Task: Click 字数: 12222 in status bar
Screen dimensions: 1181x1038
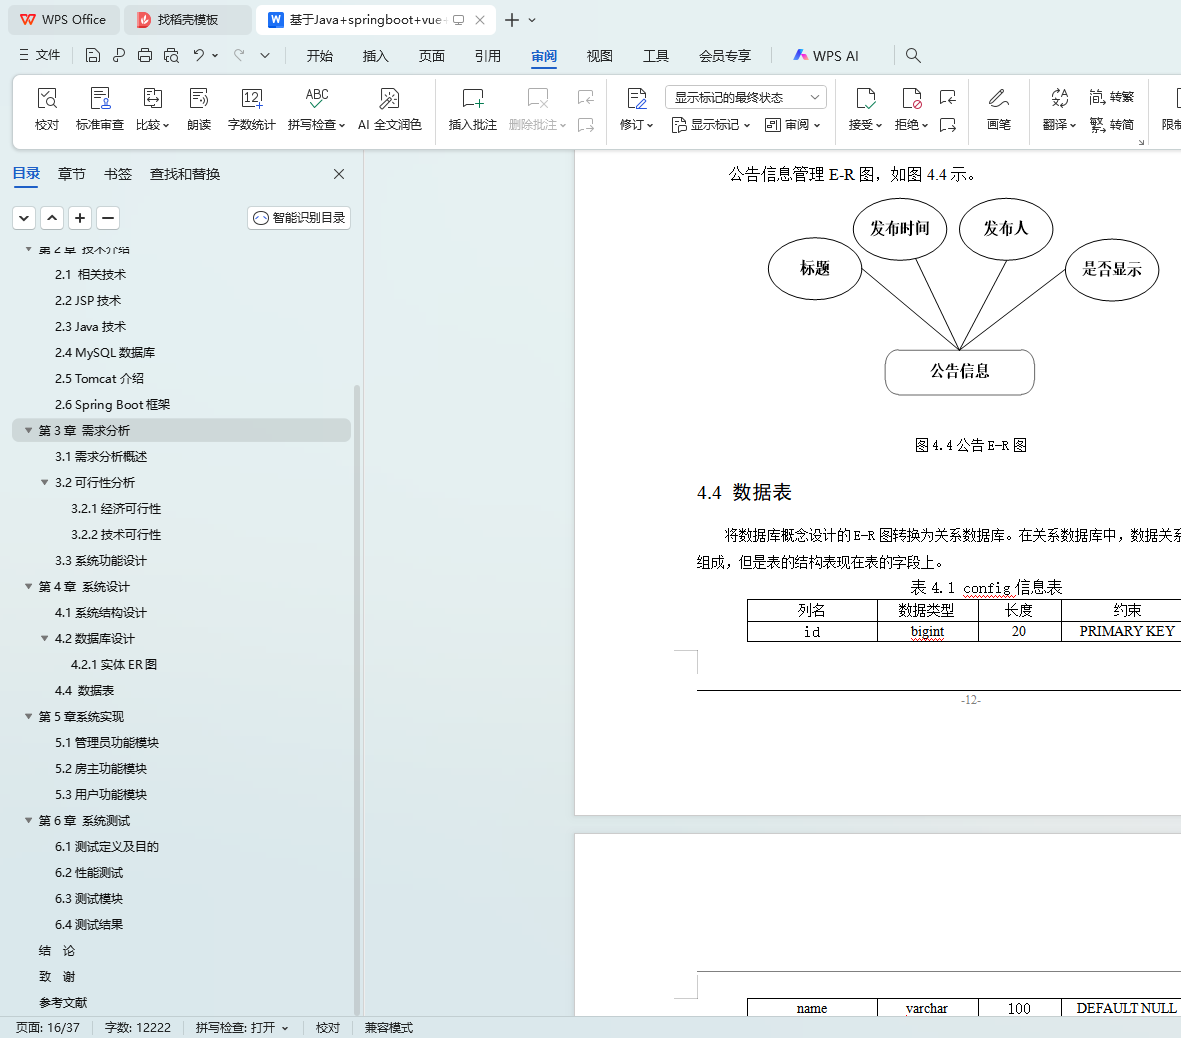Action: (138, 1027)
